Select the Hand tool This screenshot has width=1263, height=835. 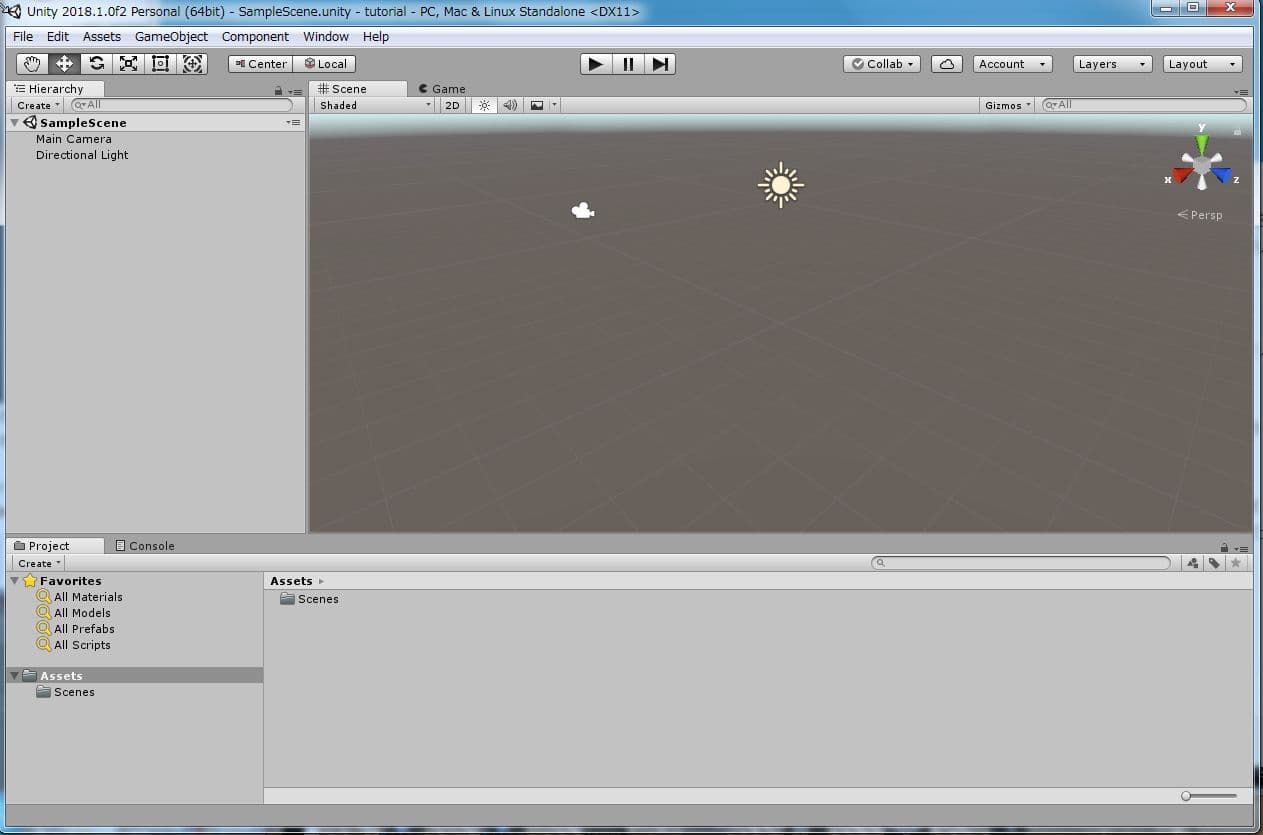pyautogui.click(x=32, y=64)
